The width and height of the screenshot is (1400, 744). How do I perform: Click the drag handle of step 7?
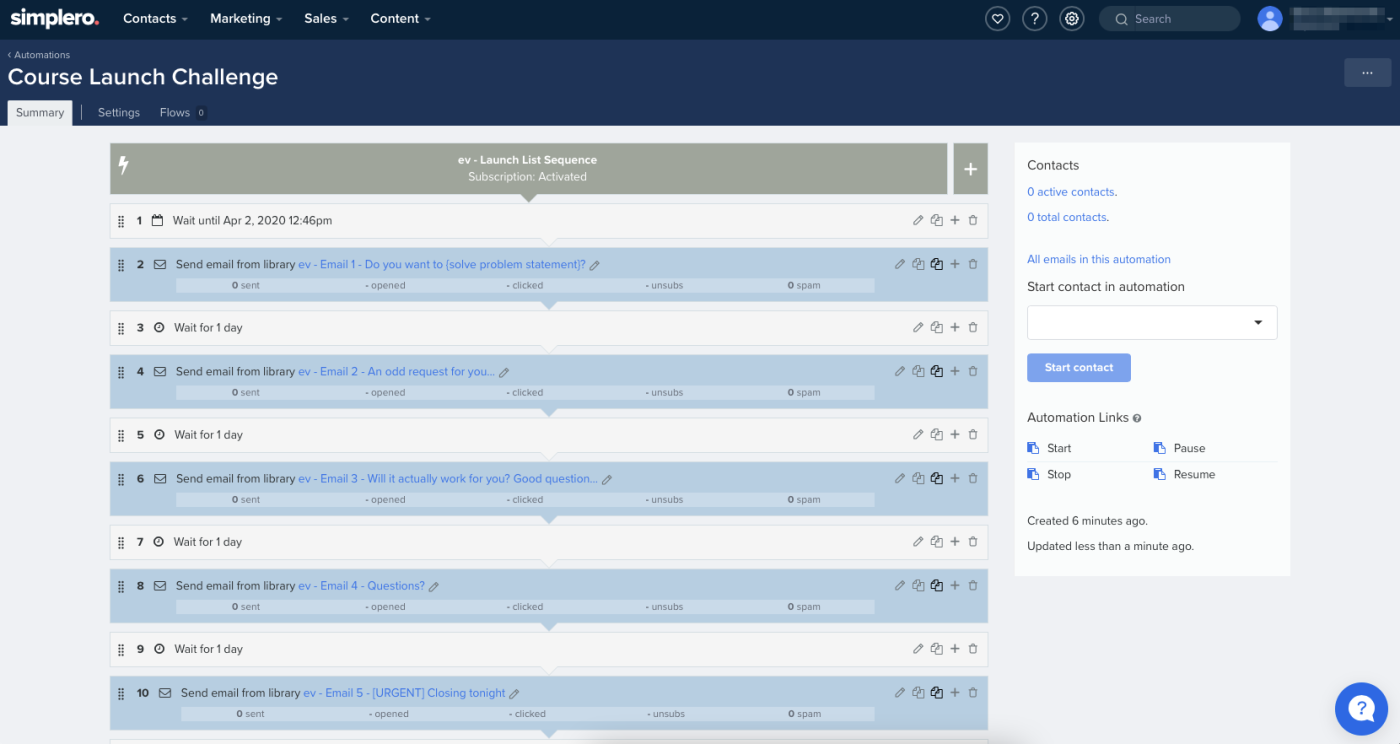121,542
